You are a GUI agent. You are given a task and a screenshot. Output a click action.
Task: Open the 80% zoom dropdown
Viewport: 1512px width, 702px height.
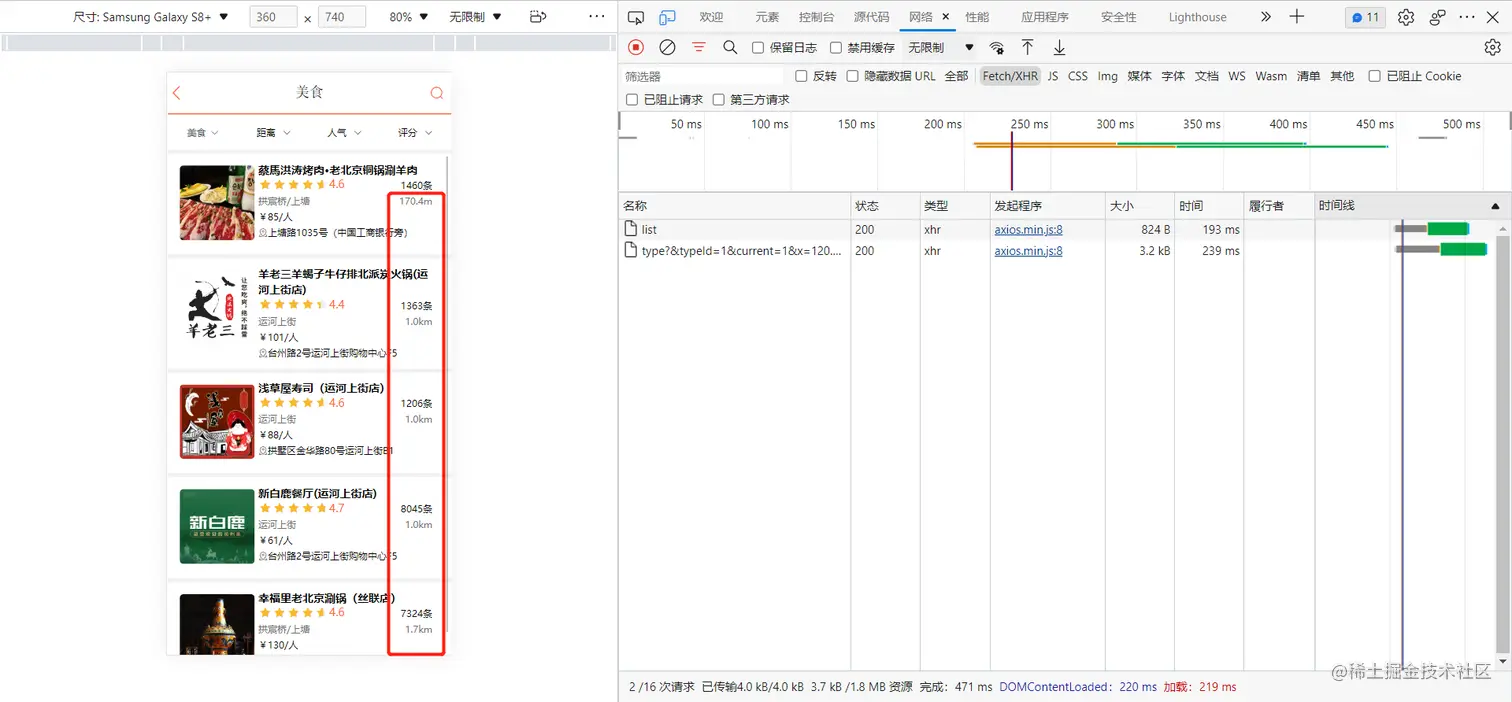(409, 17)
